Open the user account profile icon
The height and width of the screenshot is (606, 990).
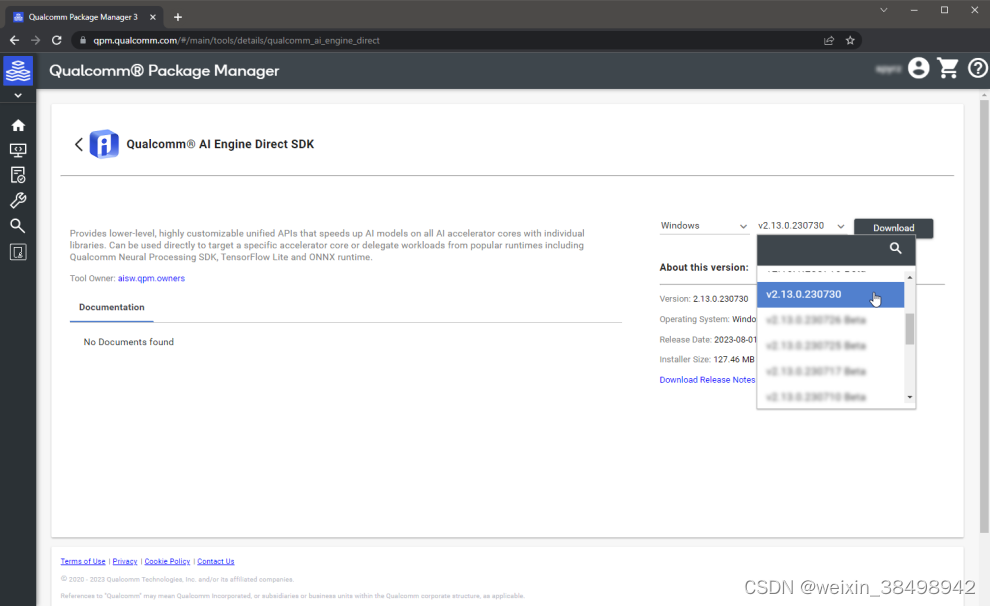tap(918, 68)
